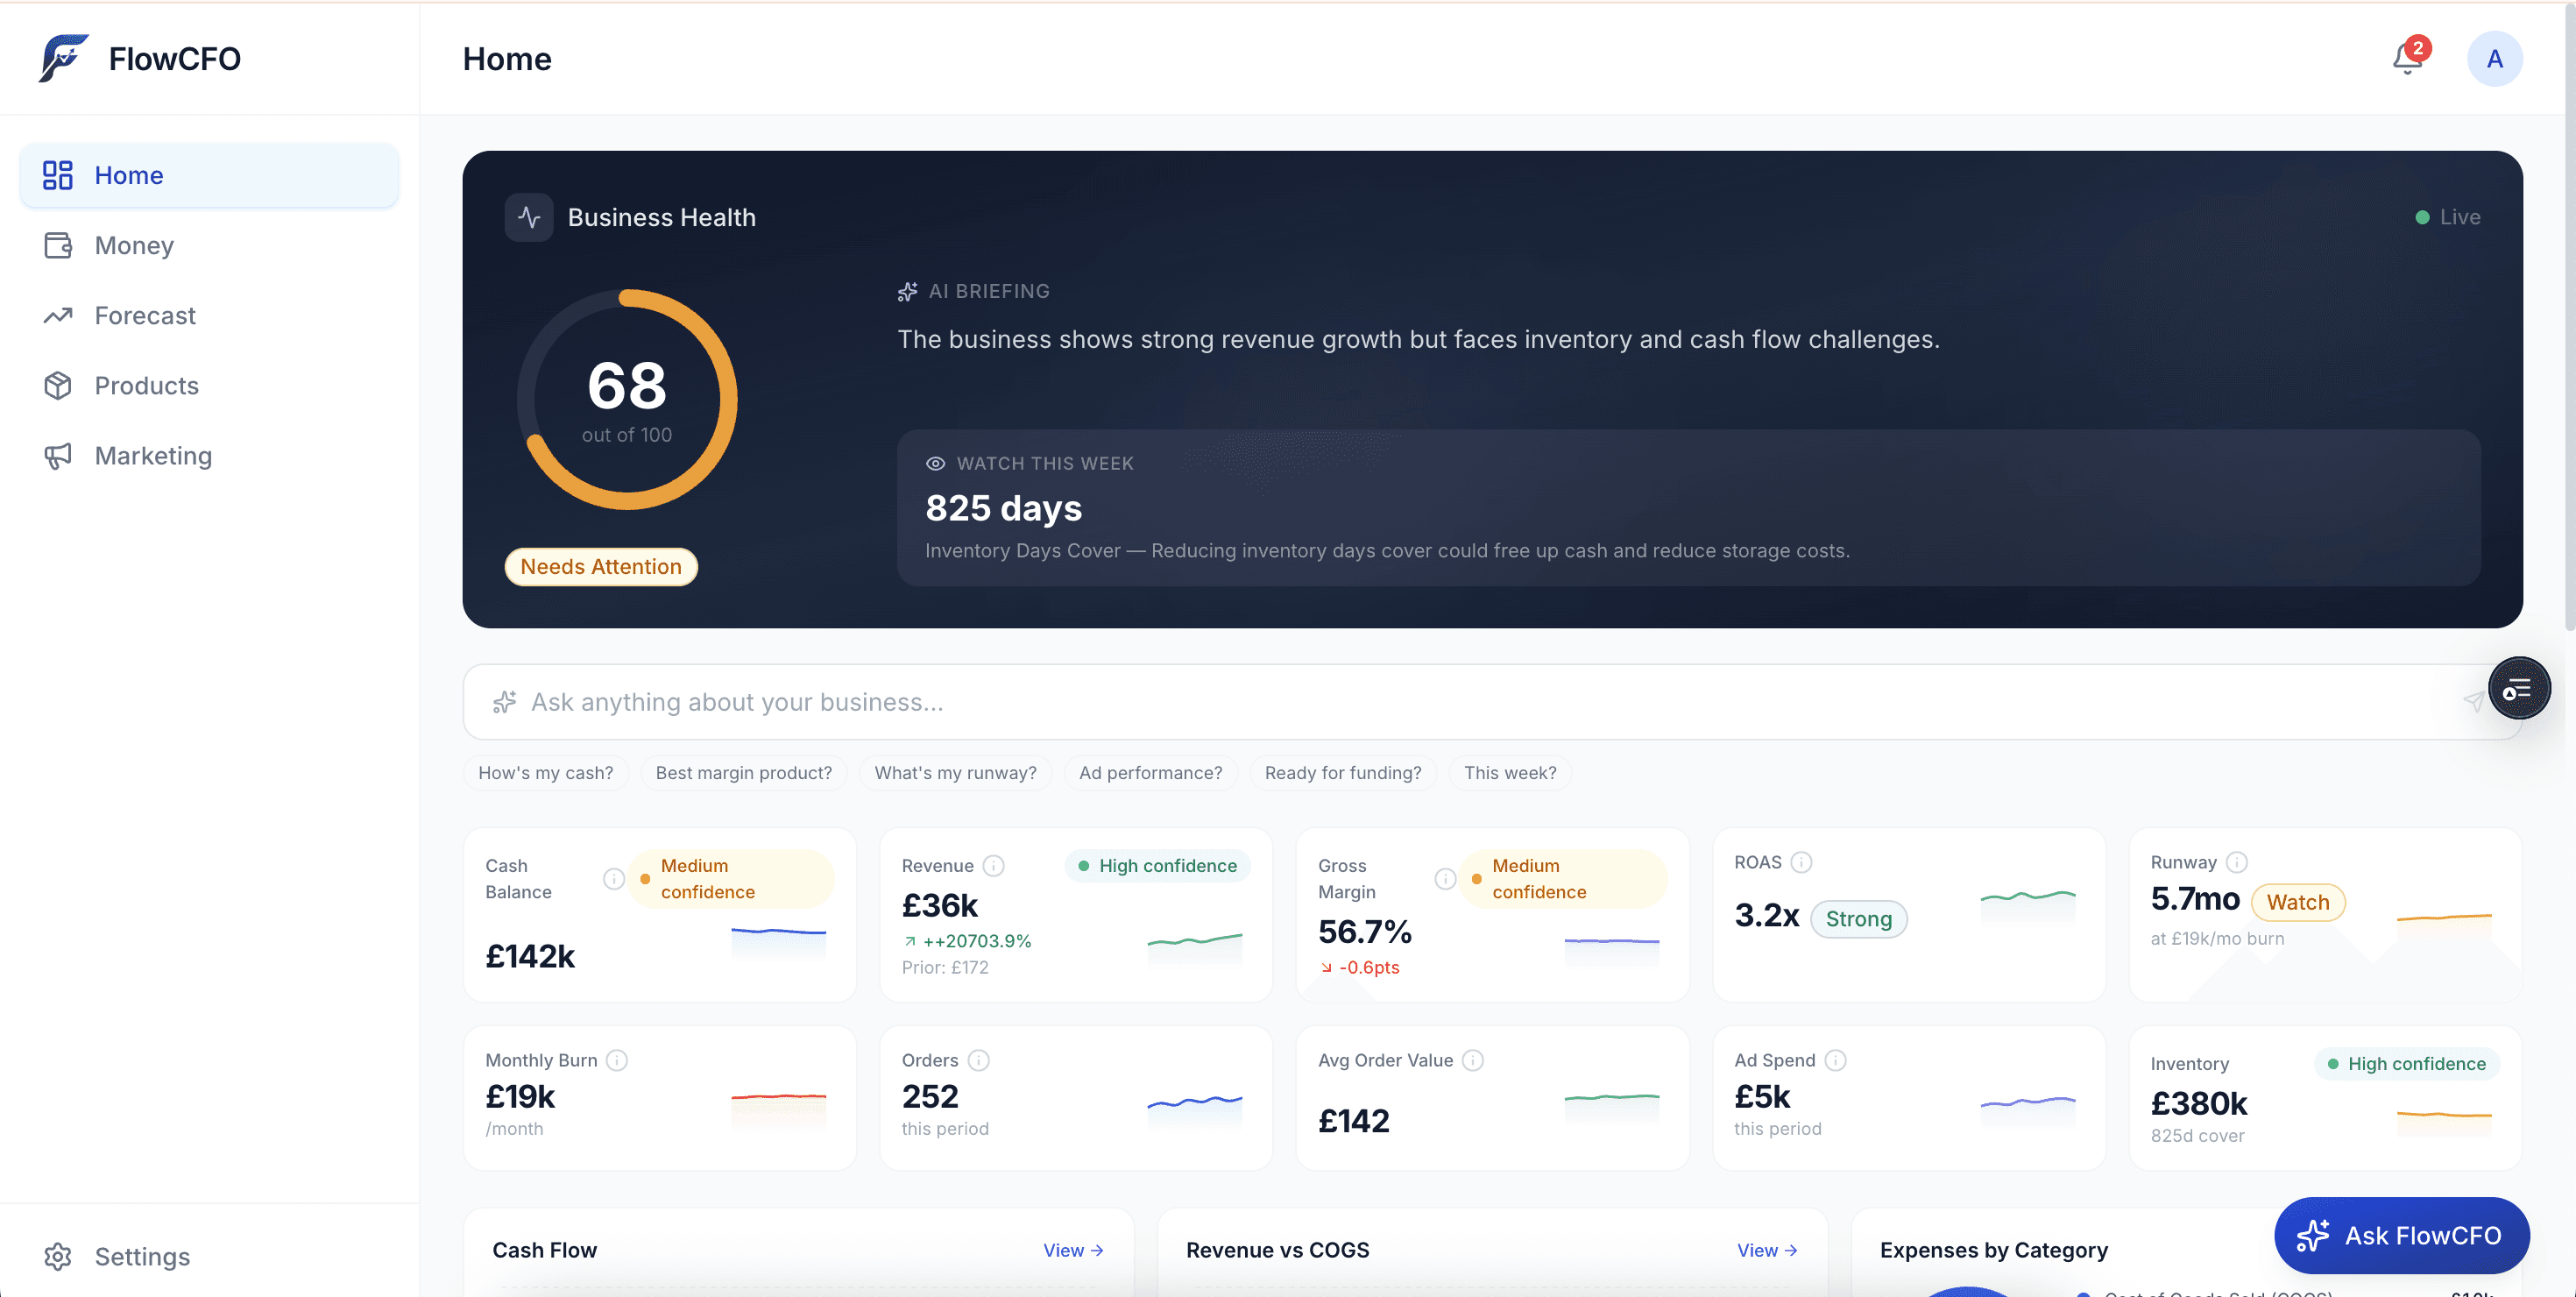Click the Monthly Burn info icon
Viewport: 2576px width, 1297px height.
click(x=617, y=1059)
